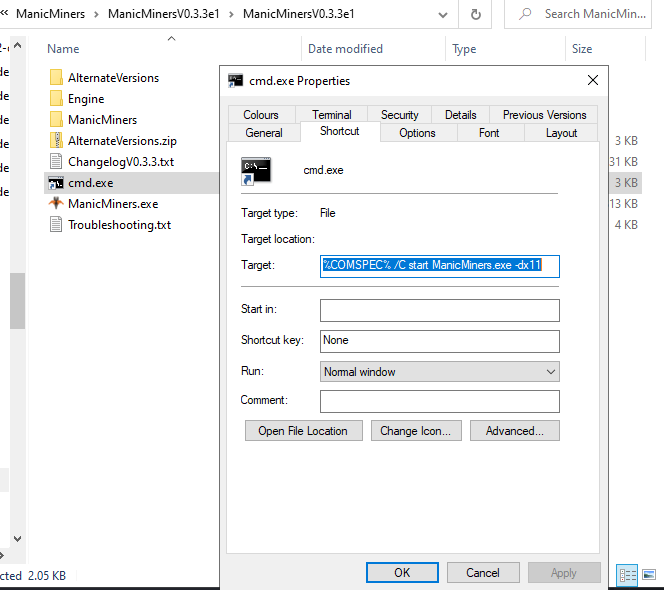Switch to the Layout tab
Screen dimensions: 664x590
tap(562, 133)
